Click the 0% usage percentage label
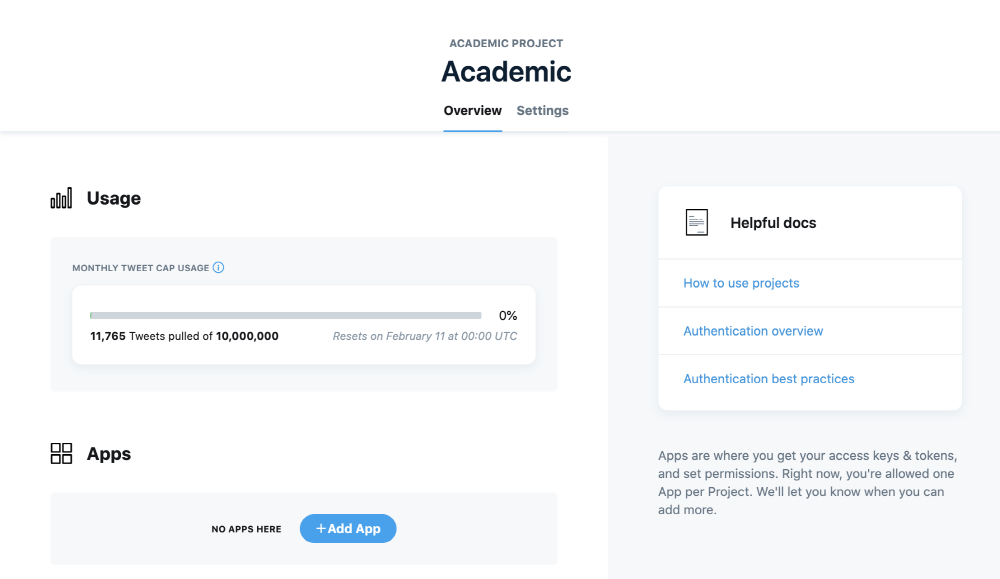Viewport: 1000px width, 579px height. (x=508, y=315)
